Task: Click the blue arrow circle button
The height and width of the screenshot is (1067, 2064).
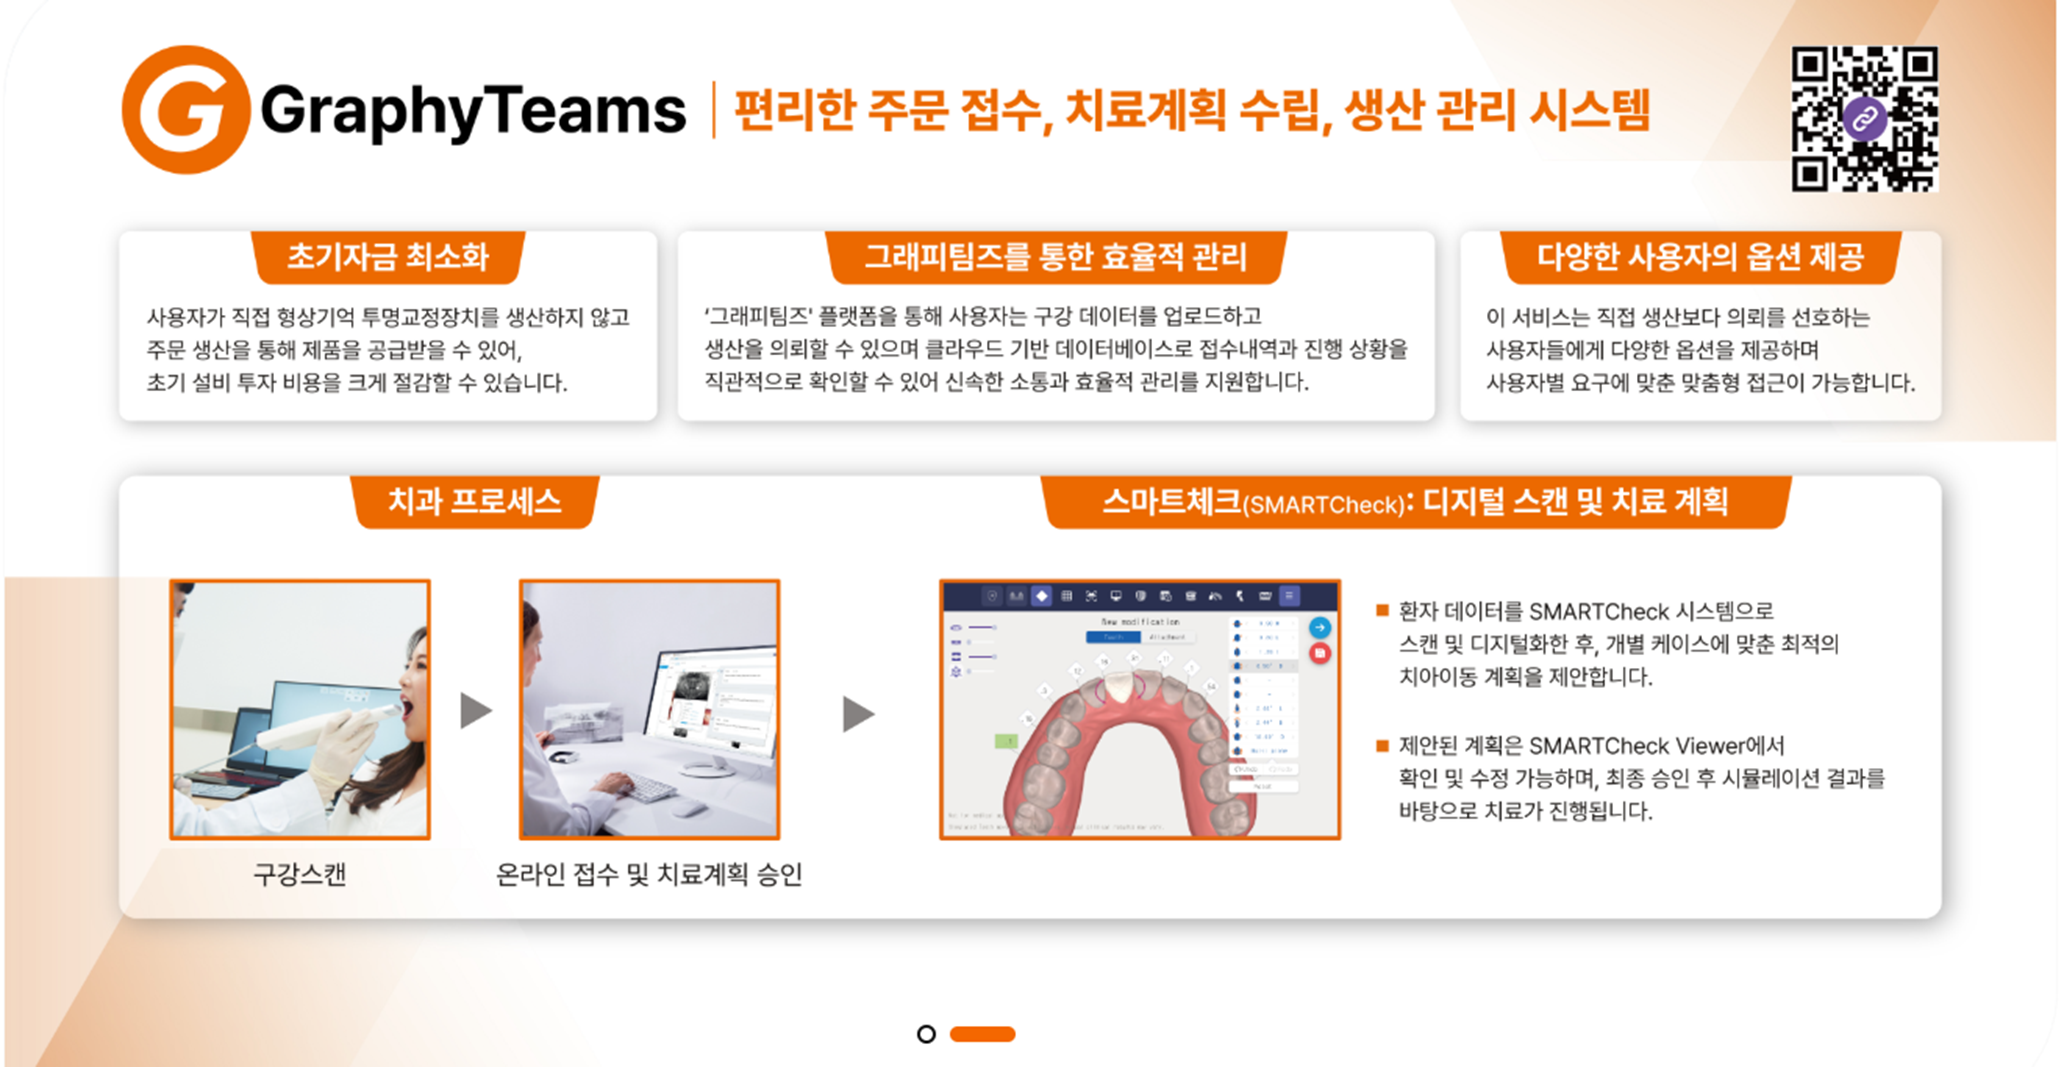Action: 1320,627
